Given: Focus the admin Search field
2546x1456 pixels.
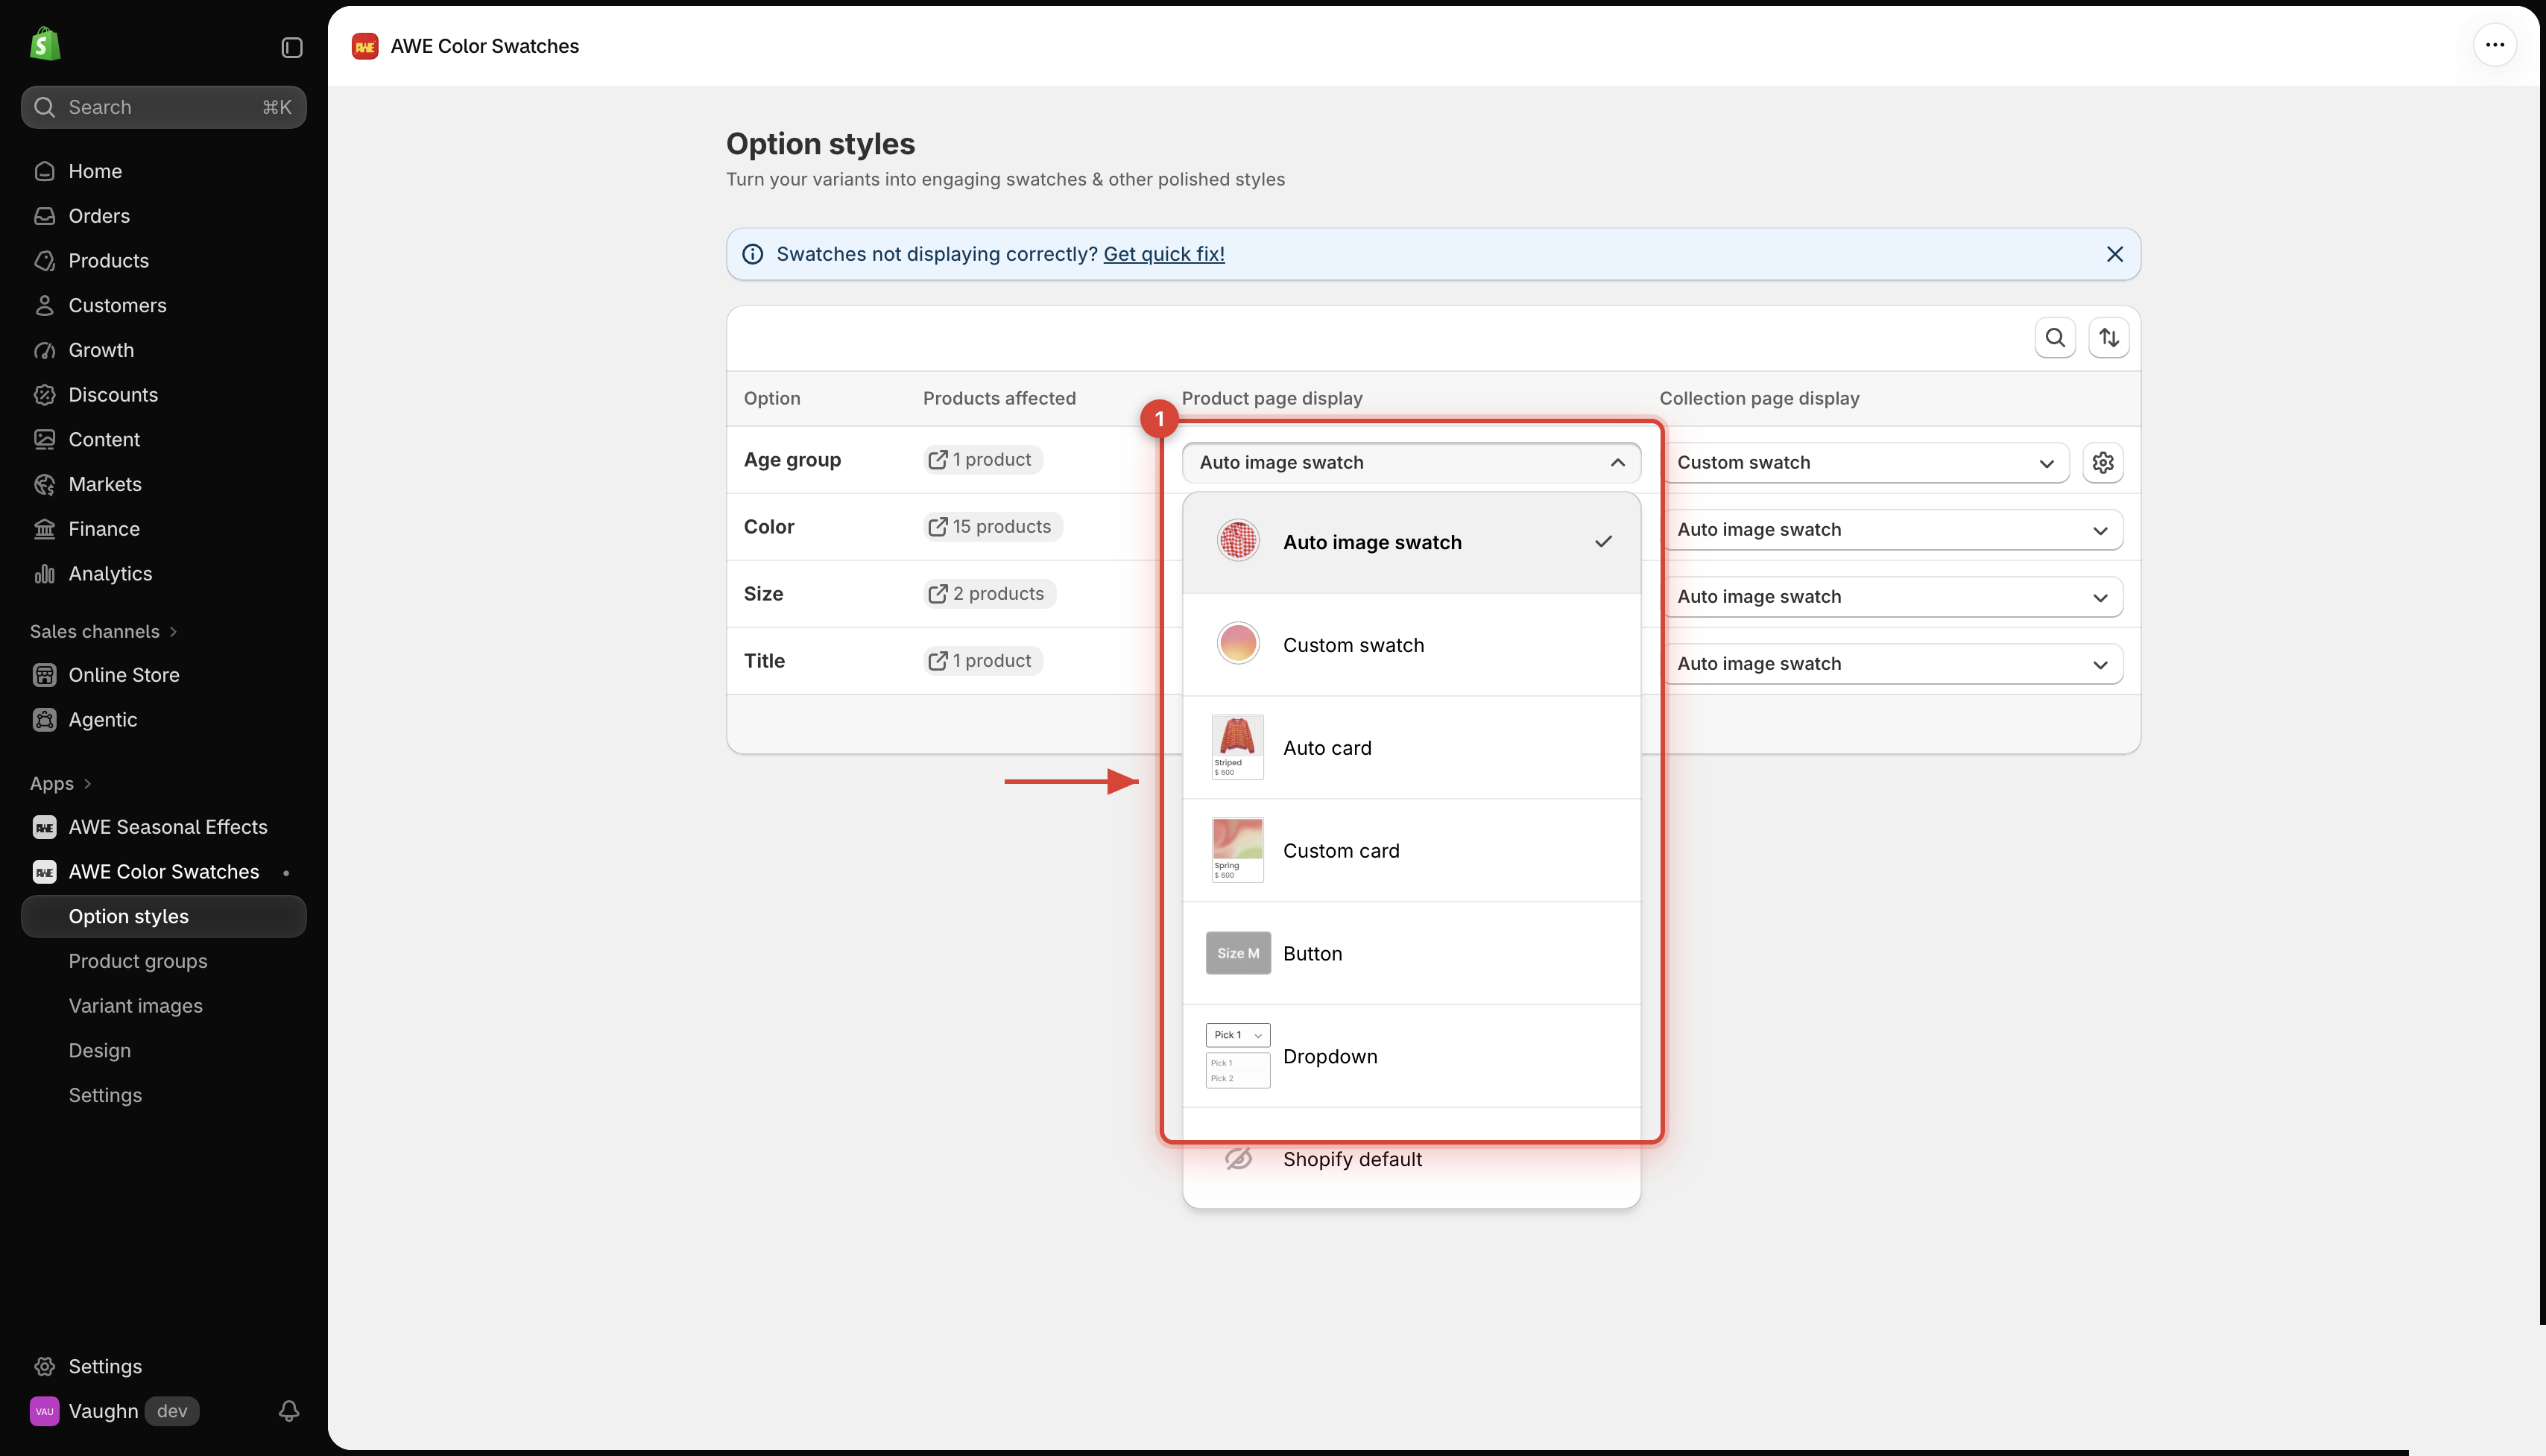Looking at the screenshot, I should click(x=163, y=107).
